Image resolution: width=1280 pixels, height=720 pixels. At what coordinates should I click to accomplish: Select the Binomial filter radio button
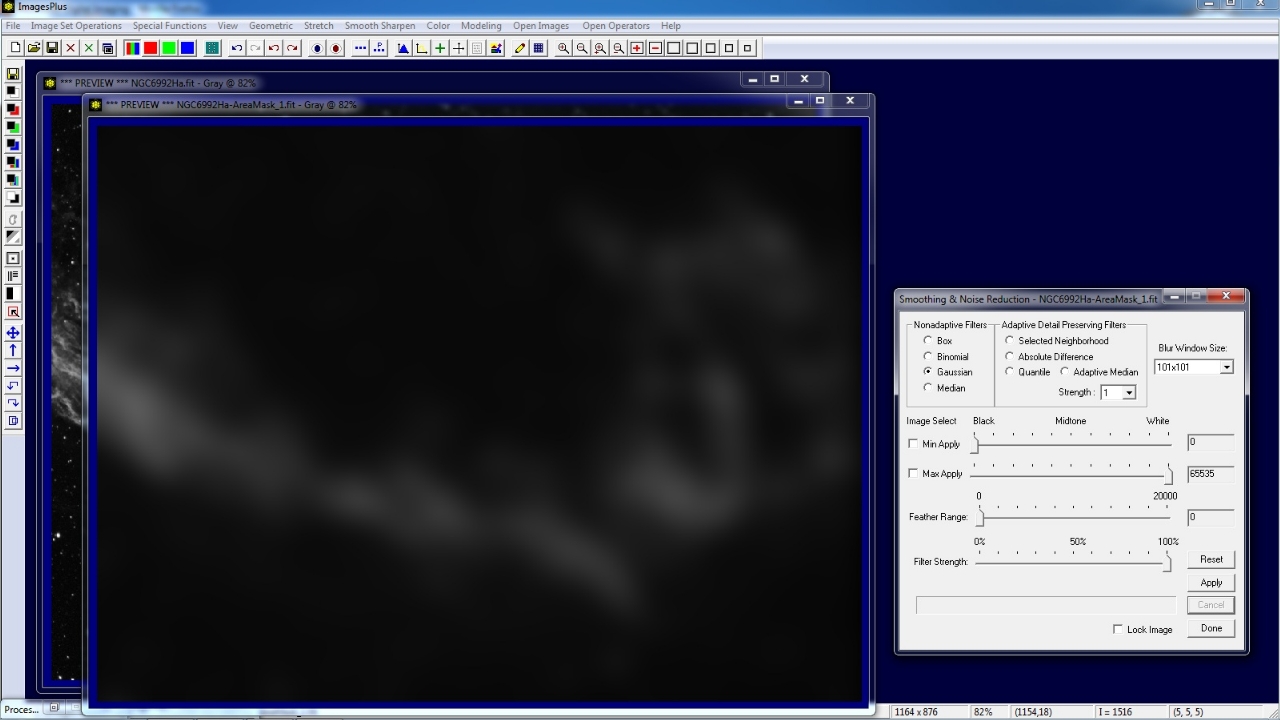(x=928, y=356)
